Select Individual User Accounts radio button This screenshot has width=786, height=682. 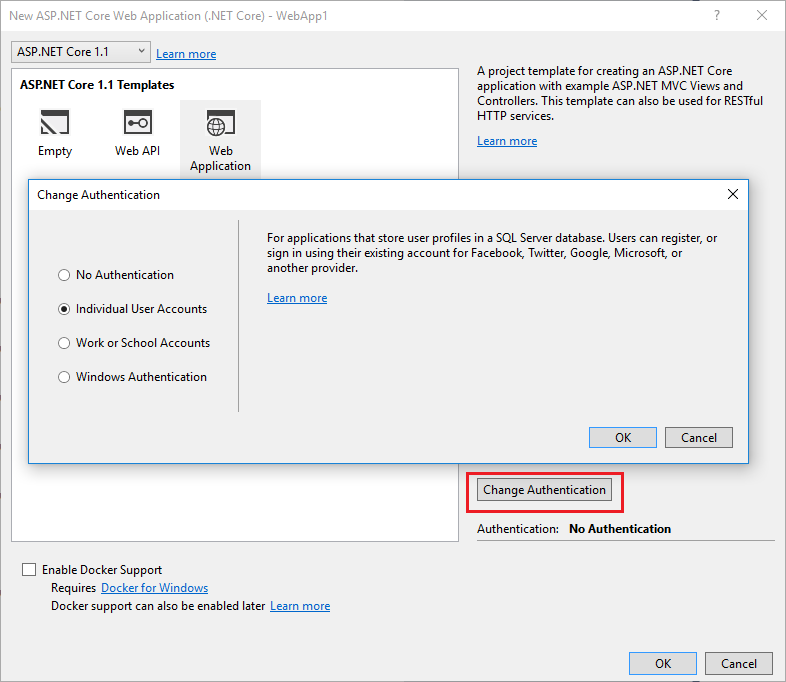pyautogui.click(x=64, y=309)
